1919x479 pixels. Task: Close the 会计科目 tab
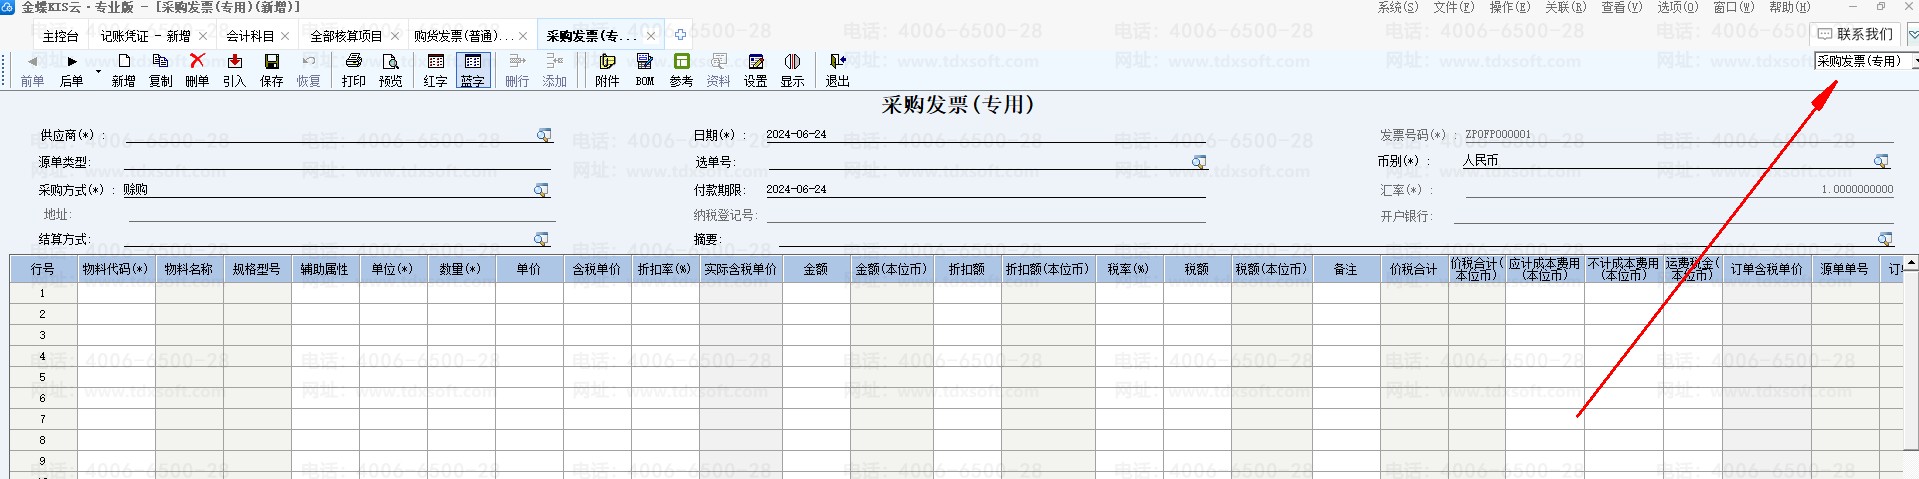tap(285, 36)
